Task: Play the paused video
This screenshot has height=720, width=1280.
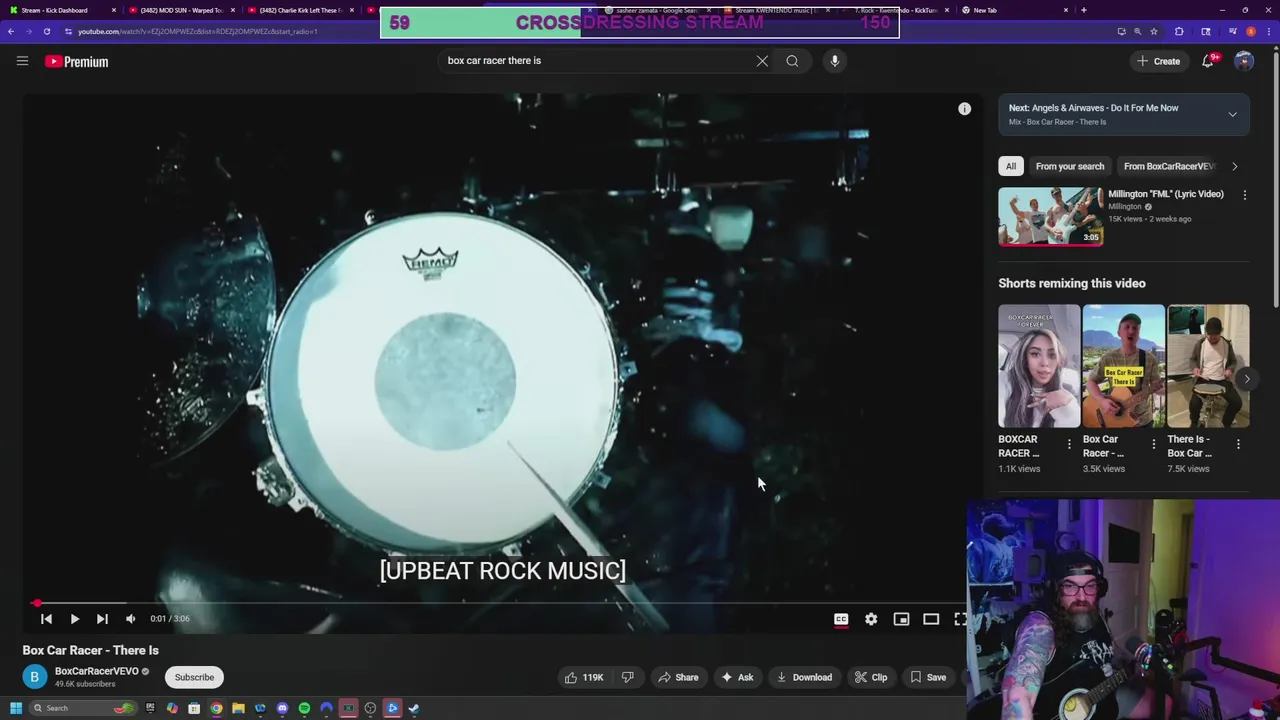Action: (x=74, y=619)
